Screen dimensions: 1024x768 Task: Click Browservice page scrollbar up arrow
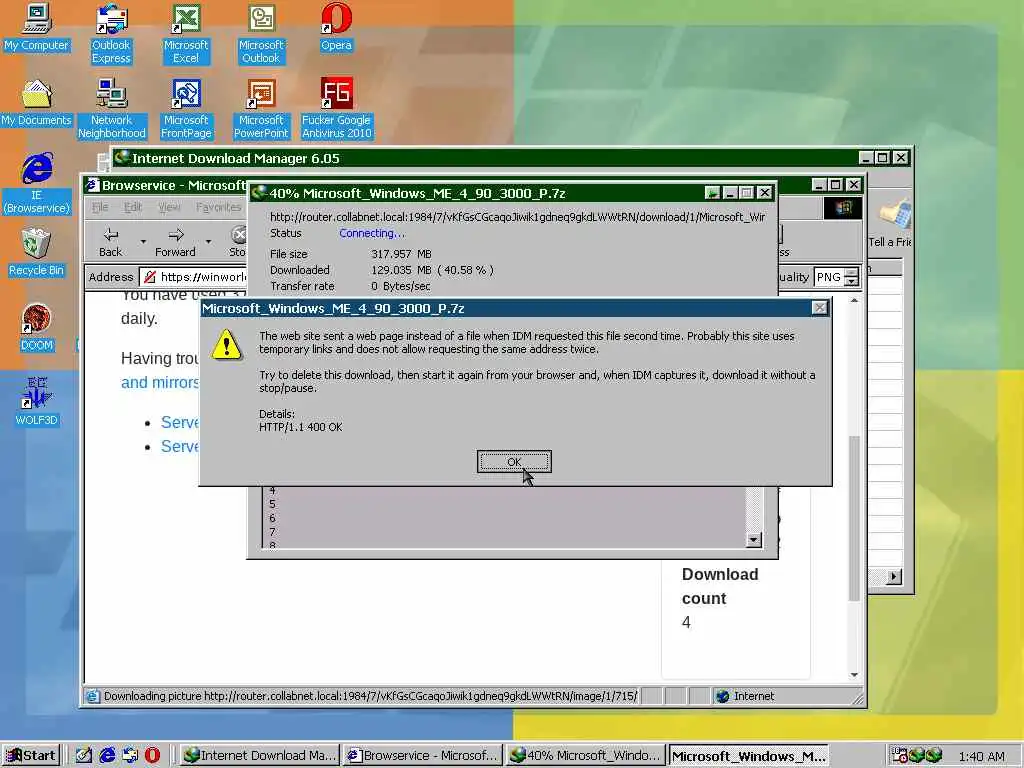click(854, 300)
